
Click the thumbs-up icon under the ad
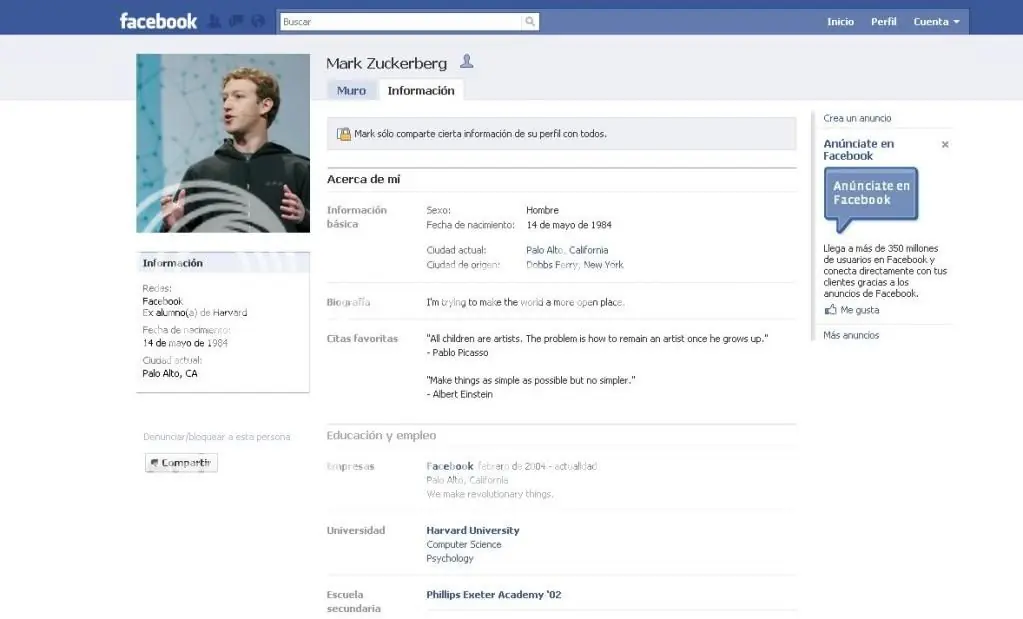pyautogui.click(x=831, y=310)
